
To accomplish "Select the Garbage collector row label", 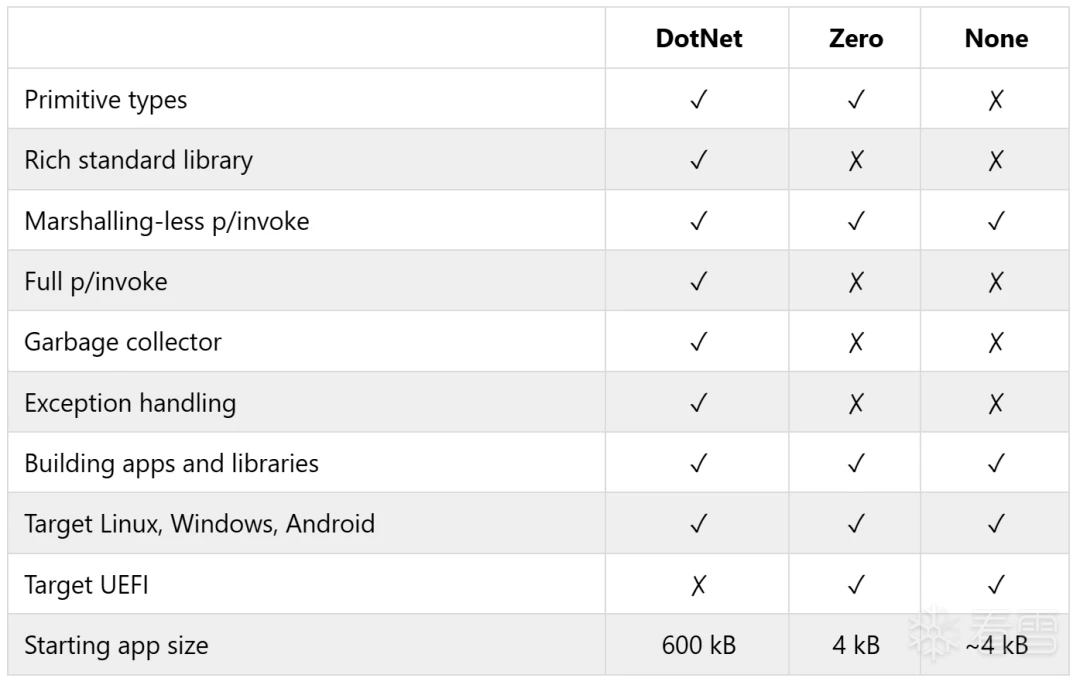I will tap(123, 343).
